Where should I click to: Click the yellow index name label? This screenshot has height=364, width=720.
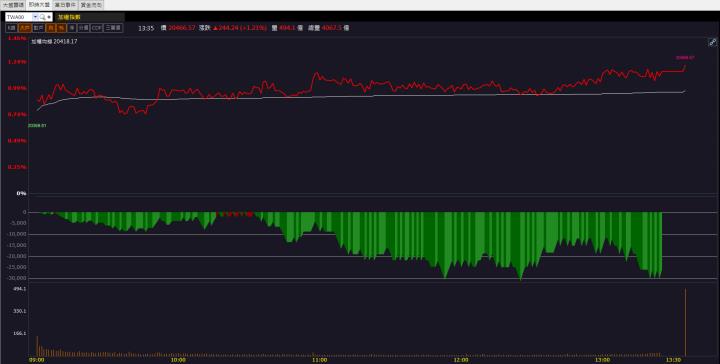(68, 17)
